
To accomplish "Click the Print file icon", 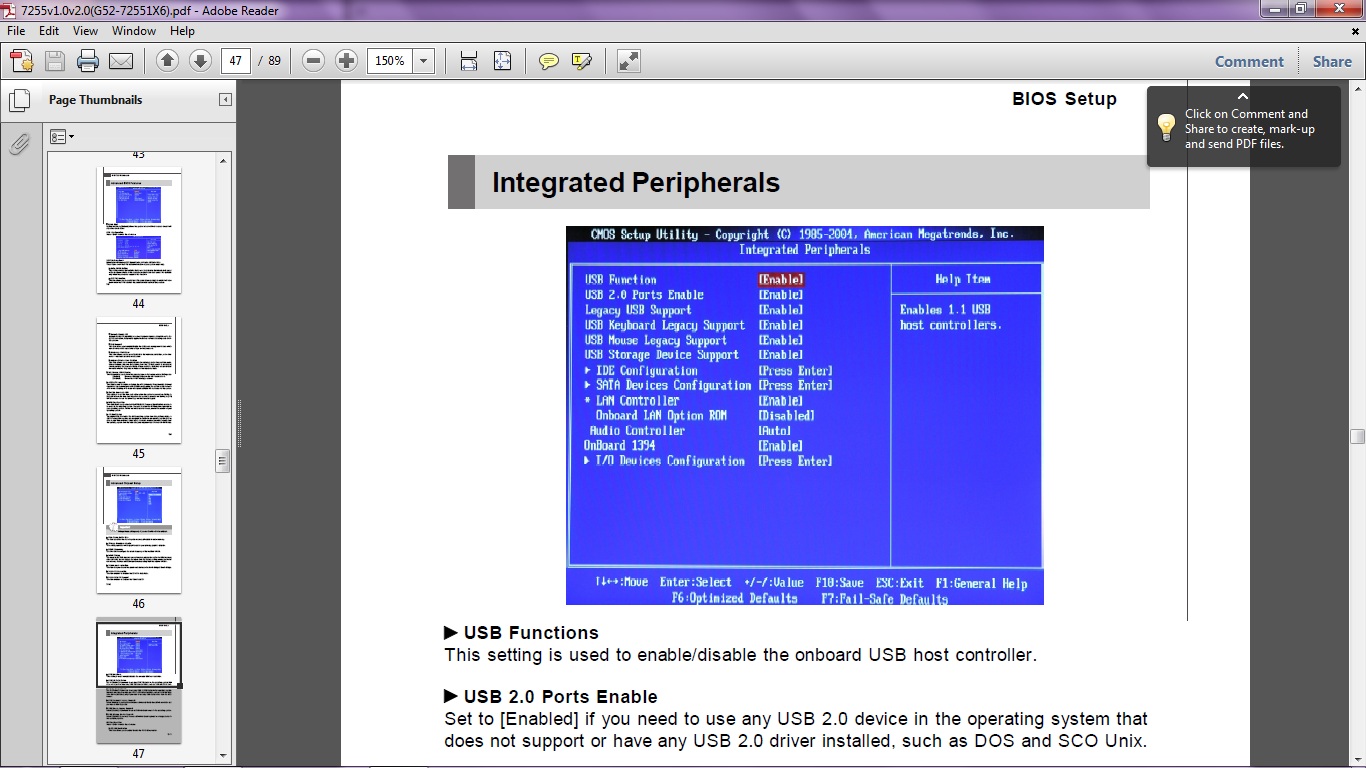I will coord(88,61).
